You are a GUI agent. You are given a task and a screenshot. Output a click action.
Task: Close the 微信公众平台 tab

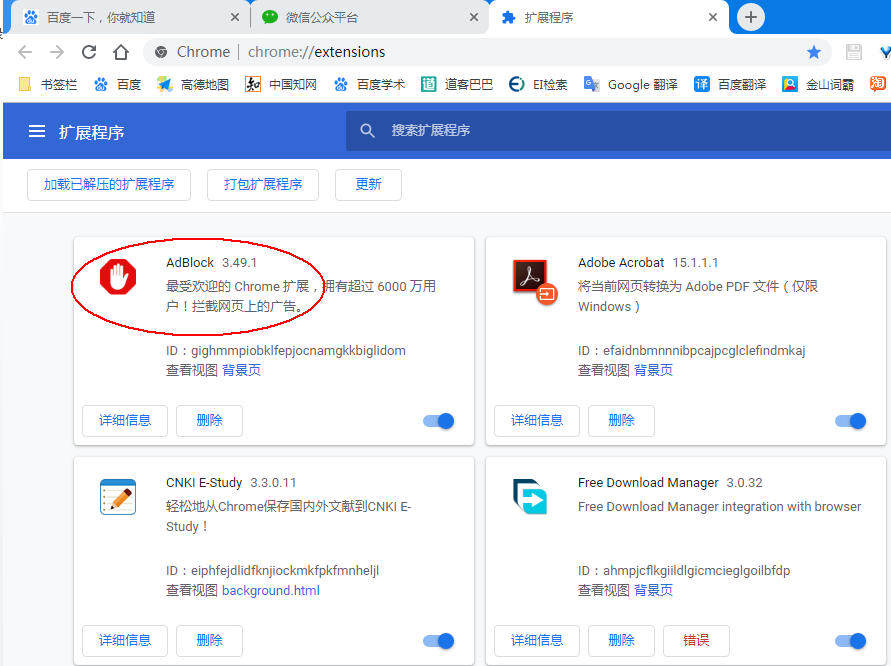pyautogui.click(x=473, y=18)
